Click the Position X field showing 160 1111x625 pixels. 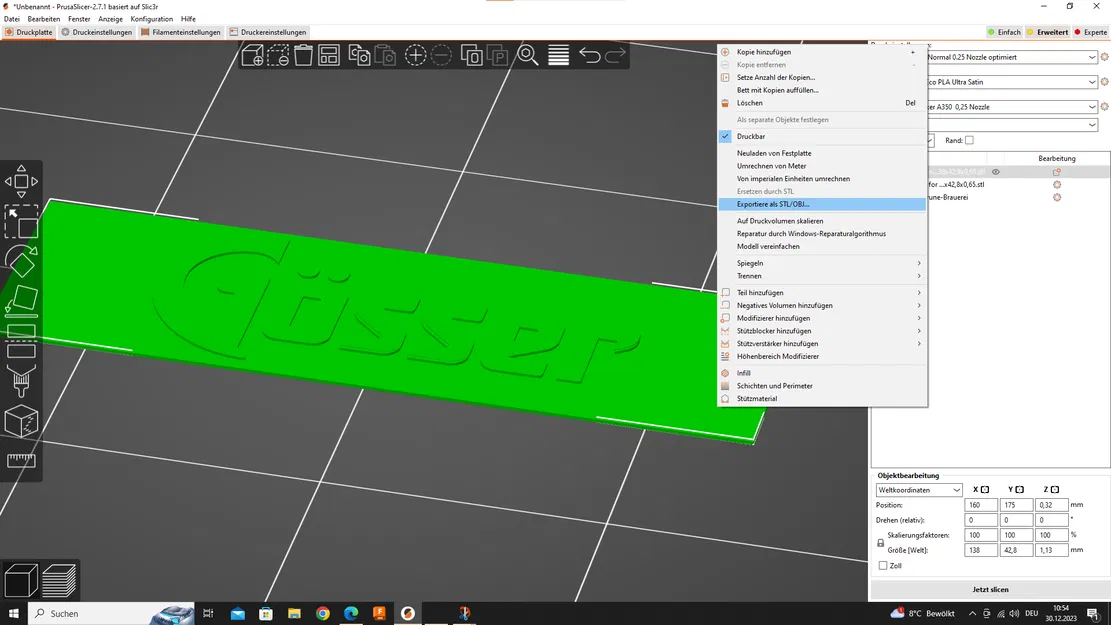point(981,505)
